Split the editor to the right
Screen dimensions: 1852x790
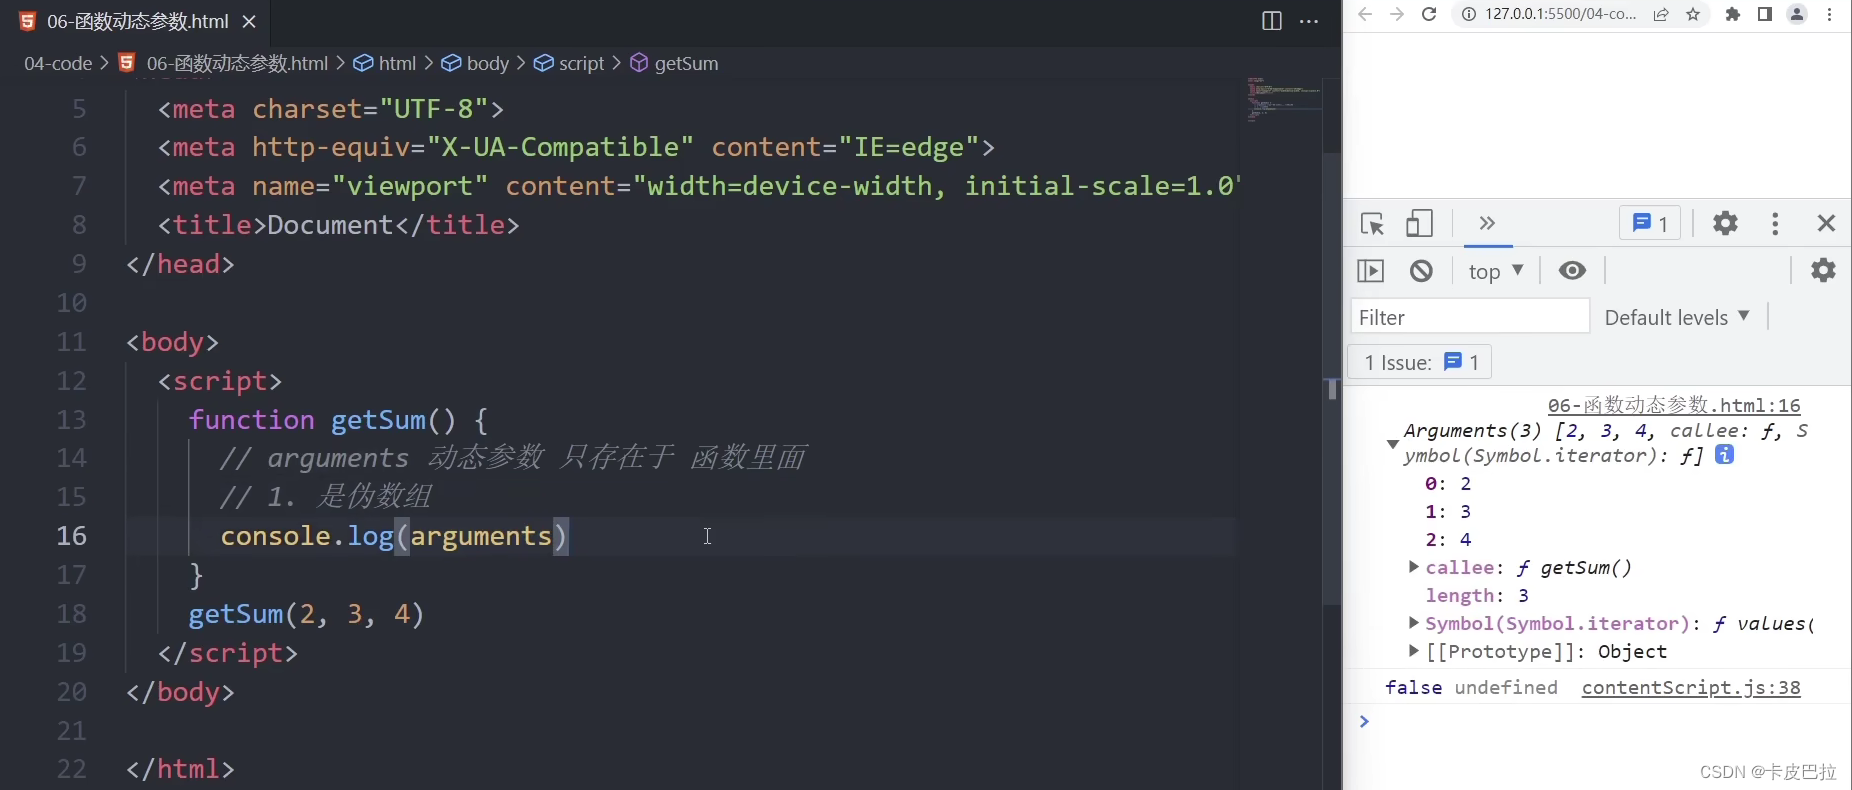[x=1272, y=21]
